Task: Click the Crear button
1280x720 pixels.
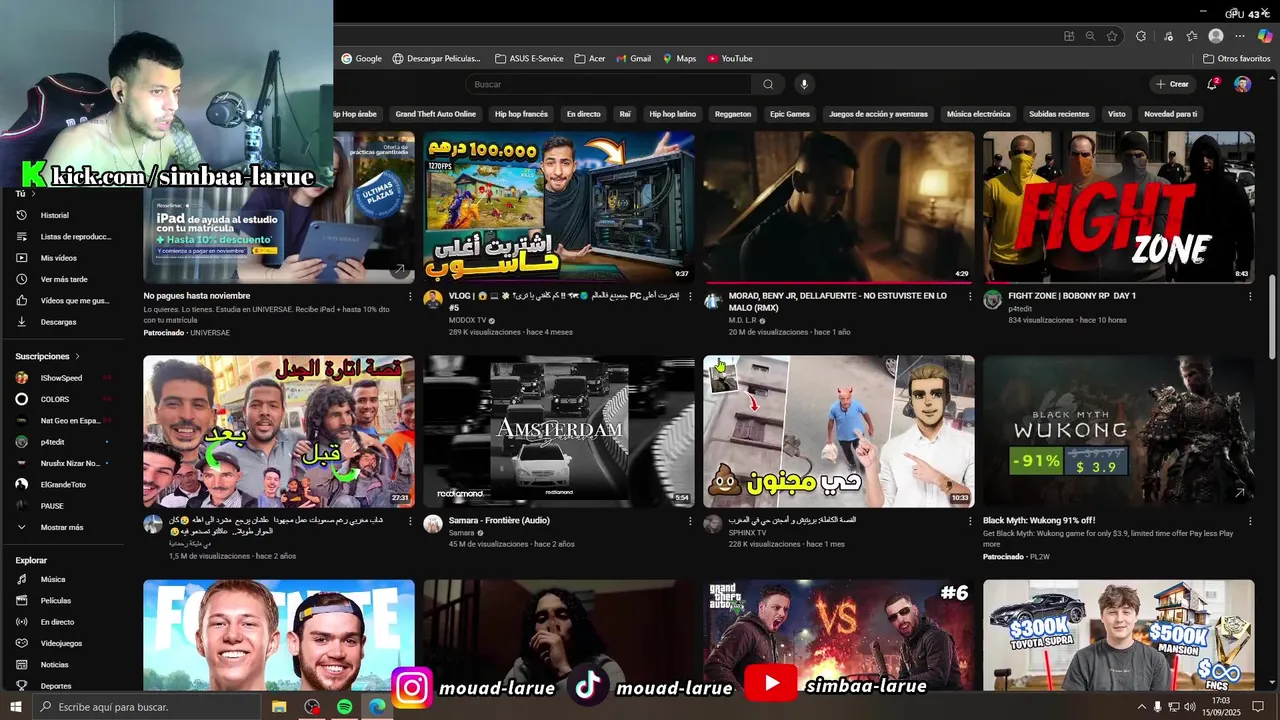Action: pyautogui.click(x=1172, y=84)
